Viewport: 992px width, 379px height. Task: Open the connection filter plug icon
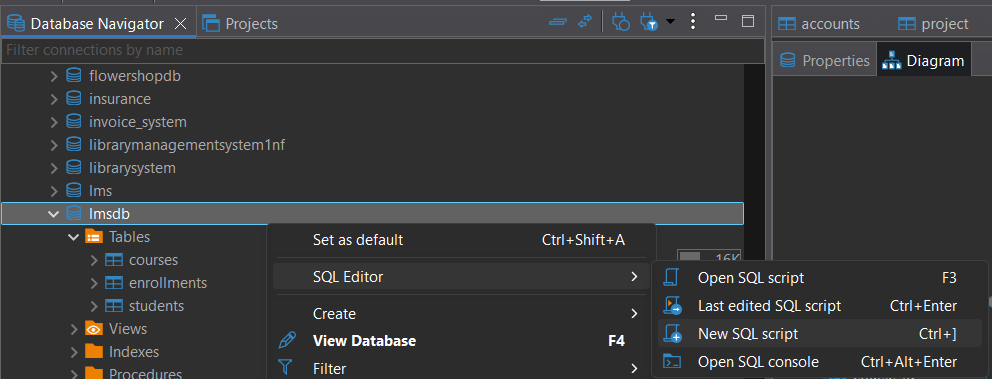click(x=649, y=23)
